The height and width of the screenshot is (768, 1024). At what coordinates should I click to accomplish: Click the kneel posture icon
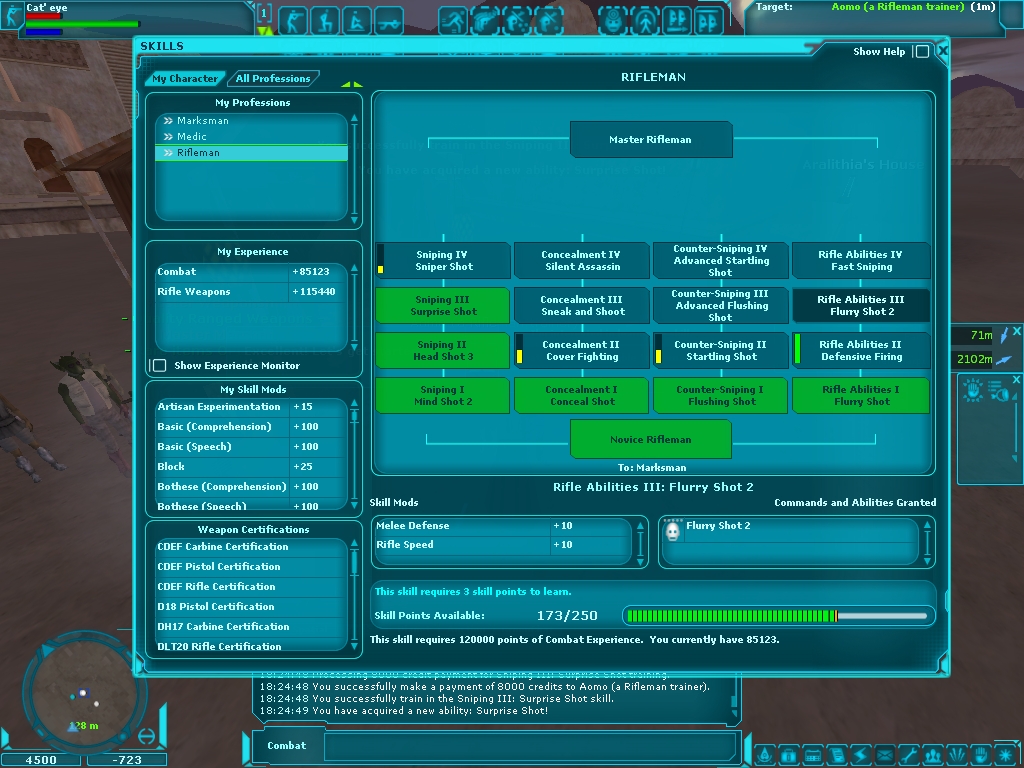point(325,20)
